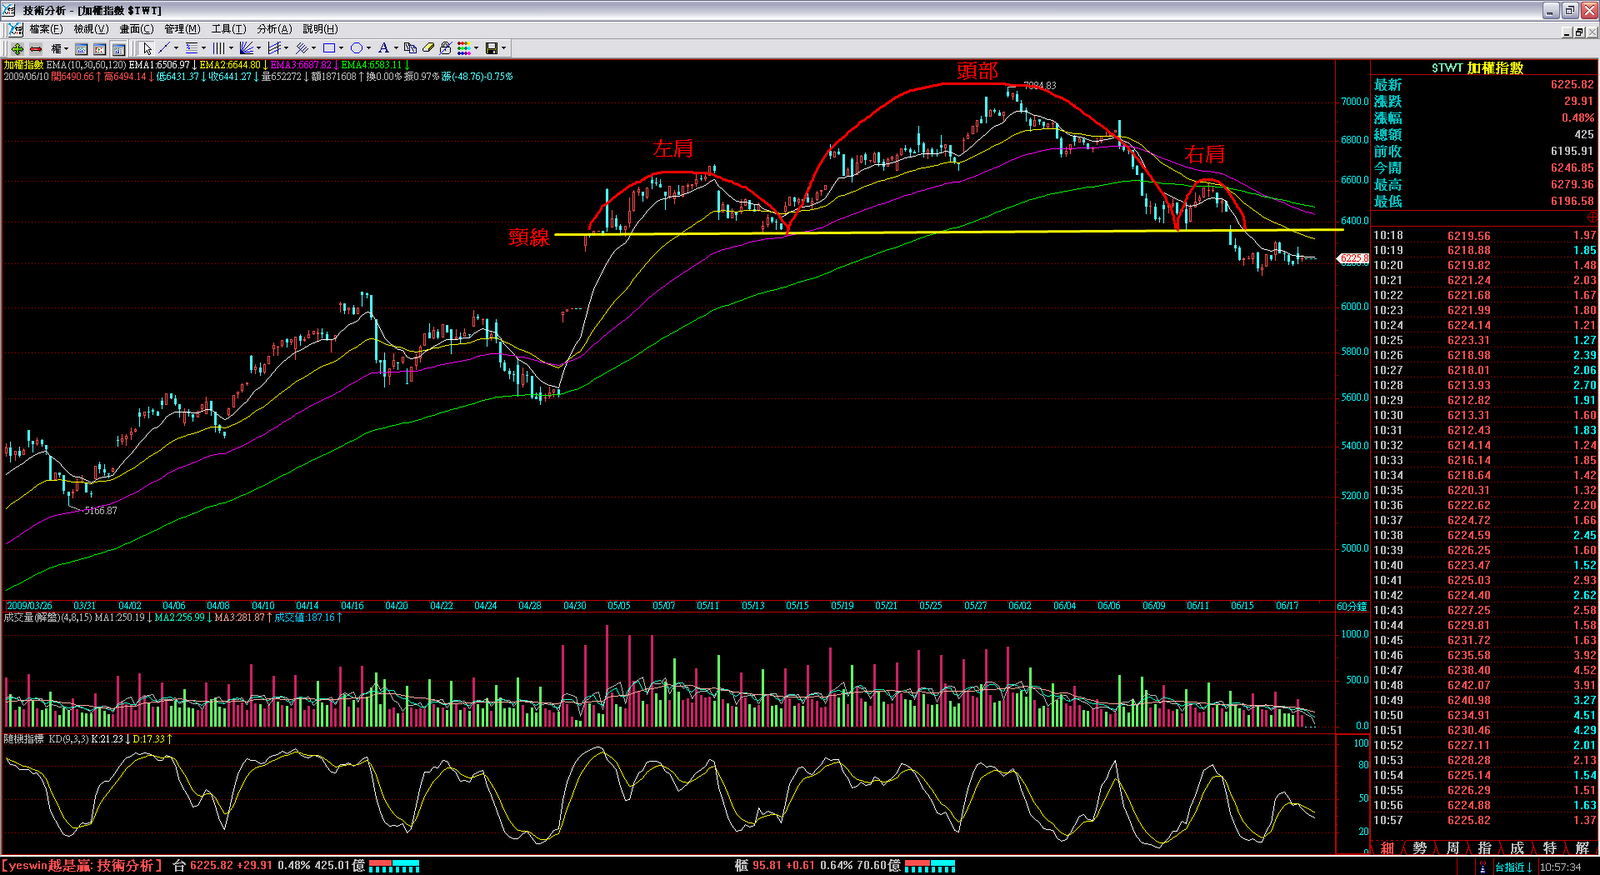Switch to the 勢 tab
The height and width of the screenshot is (875, 1600).
coord(1420,848)
